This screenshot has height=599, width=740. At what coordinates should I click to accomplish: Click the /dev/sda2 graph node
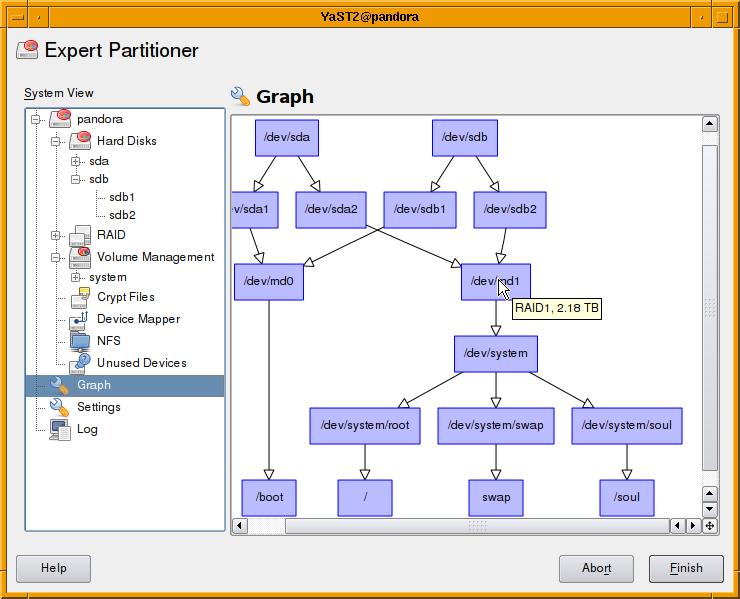(331, 210)
